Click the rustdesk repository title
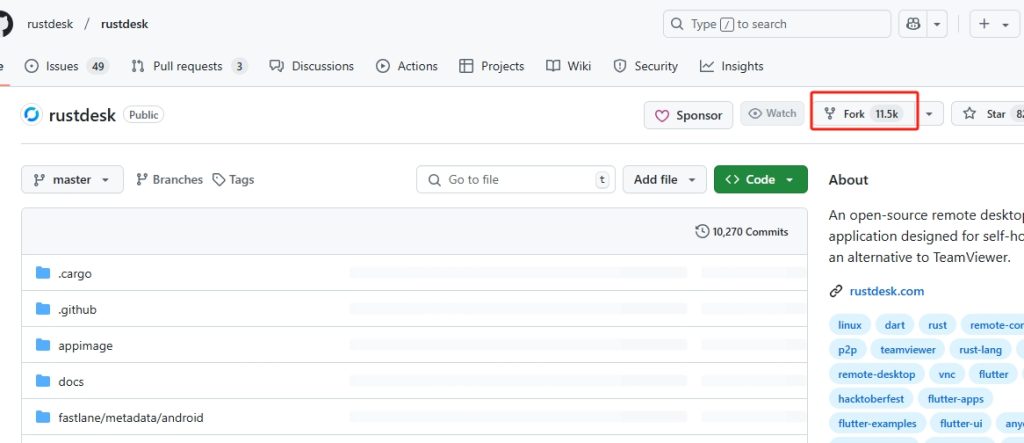This screenshot has height=443, width=1024. [82, 116]
